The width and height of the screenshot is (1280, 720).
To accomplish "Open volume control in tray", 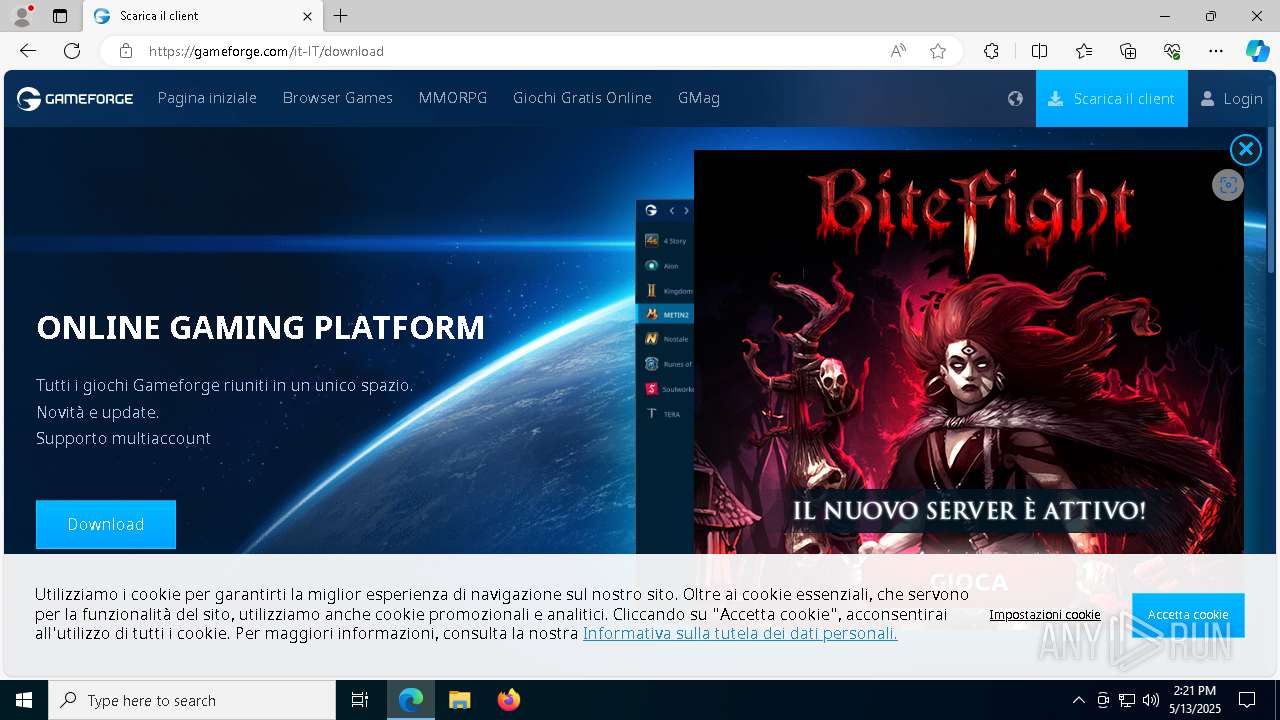I will pyautogui.click(x=1151, y=700).
